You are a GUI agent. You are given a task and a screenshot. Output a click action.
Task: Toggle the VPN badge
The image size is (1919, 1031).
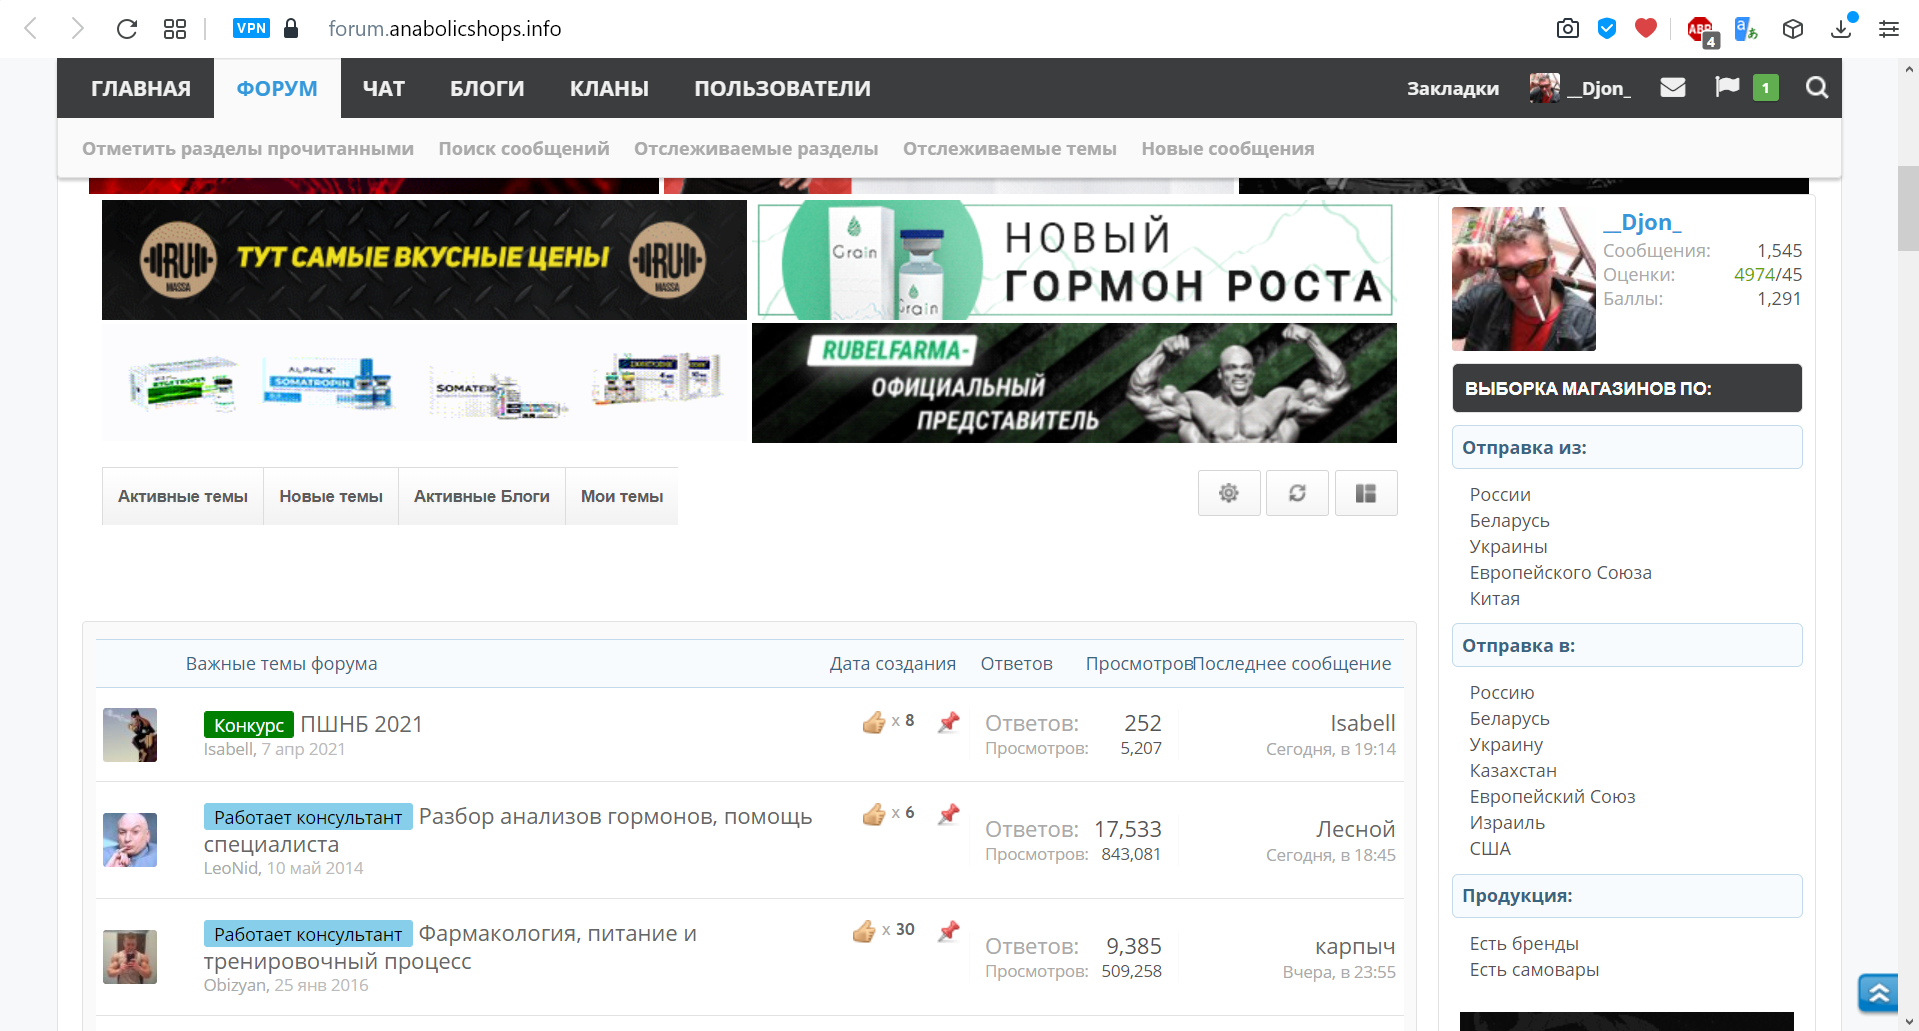251,28
